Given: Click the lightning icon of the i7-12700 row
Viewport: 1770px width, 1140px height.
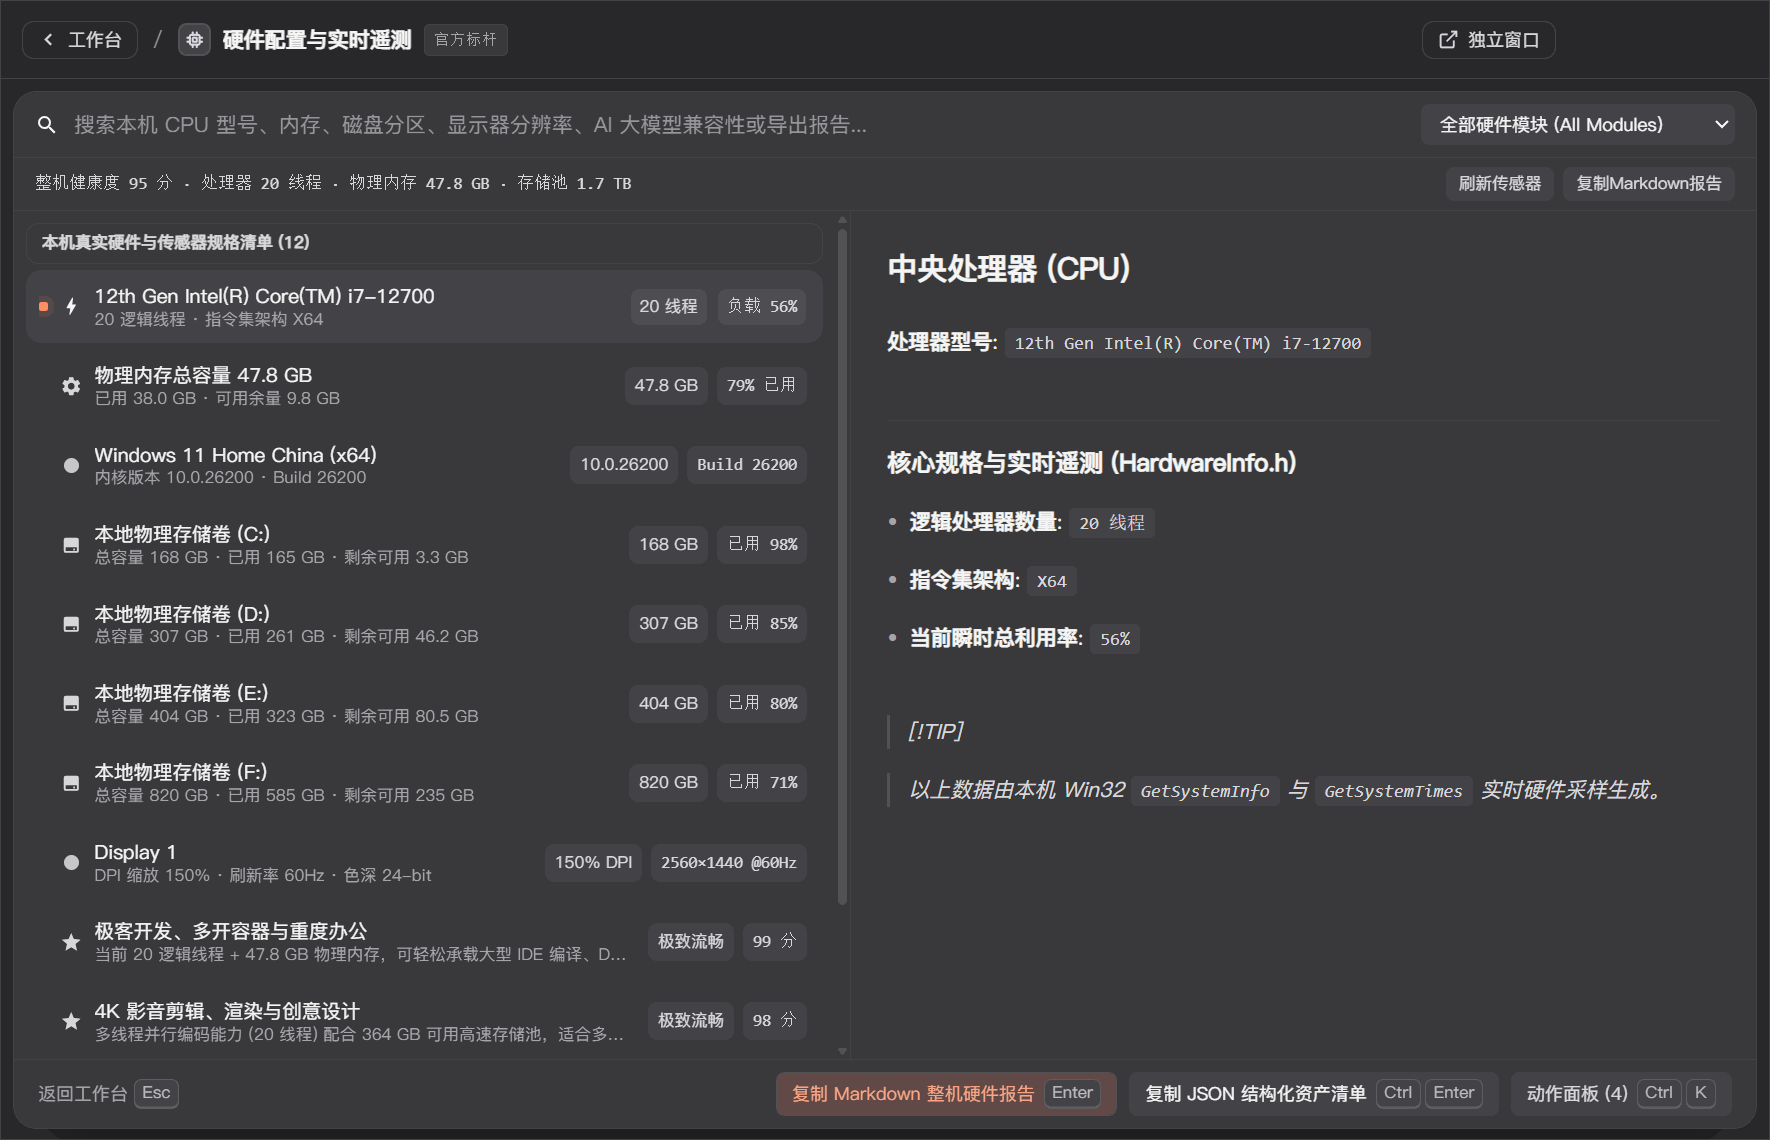Looking at the screenshot, I should click(x=71, y=306).
